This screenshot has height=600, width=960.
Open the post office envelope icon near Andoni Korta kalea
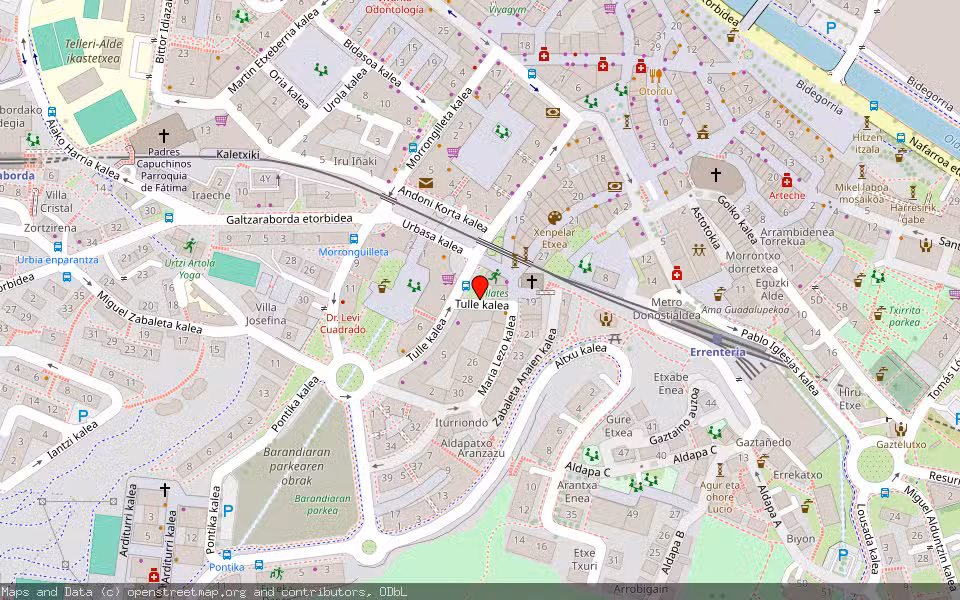pos(426,183)
